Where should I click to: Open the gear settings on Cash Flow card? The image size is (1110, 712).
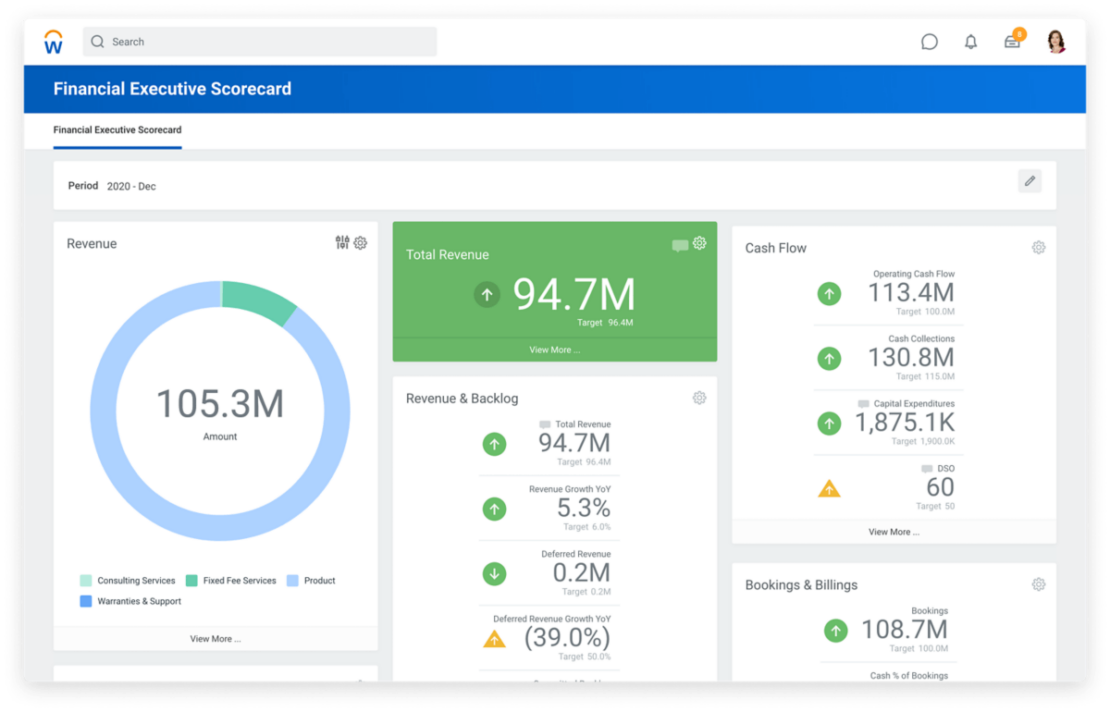tap(1038, 247)
